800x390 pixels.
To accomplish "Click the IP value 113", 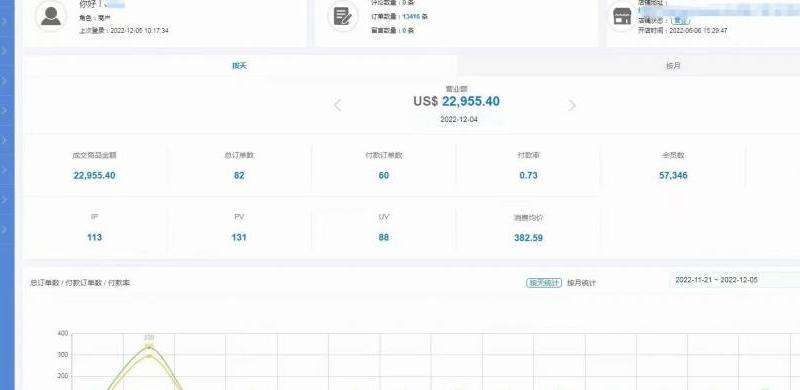I will (x=94, y=237).
